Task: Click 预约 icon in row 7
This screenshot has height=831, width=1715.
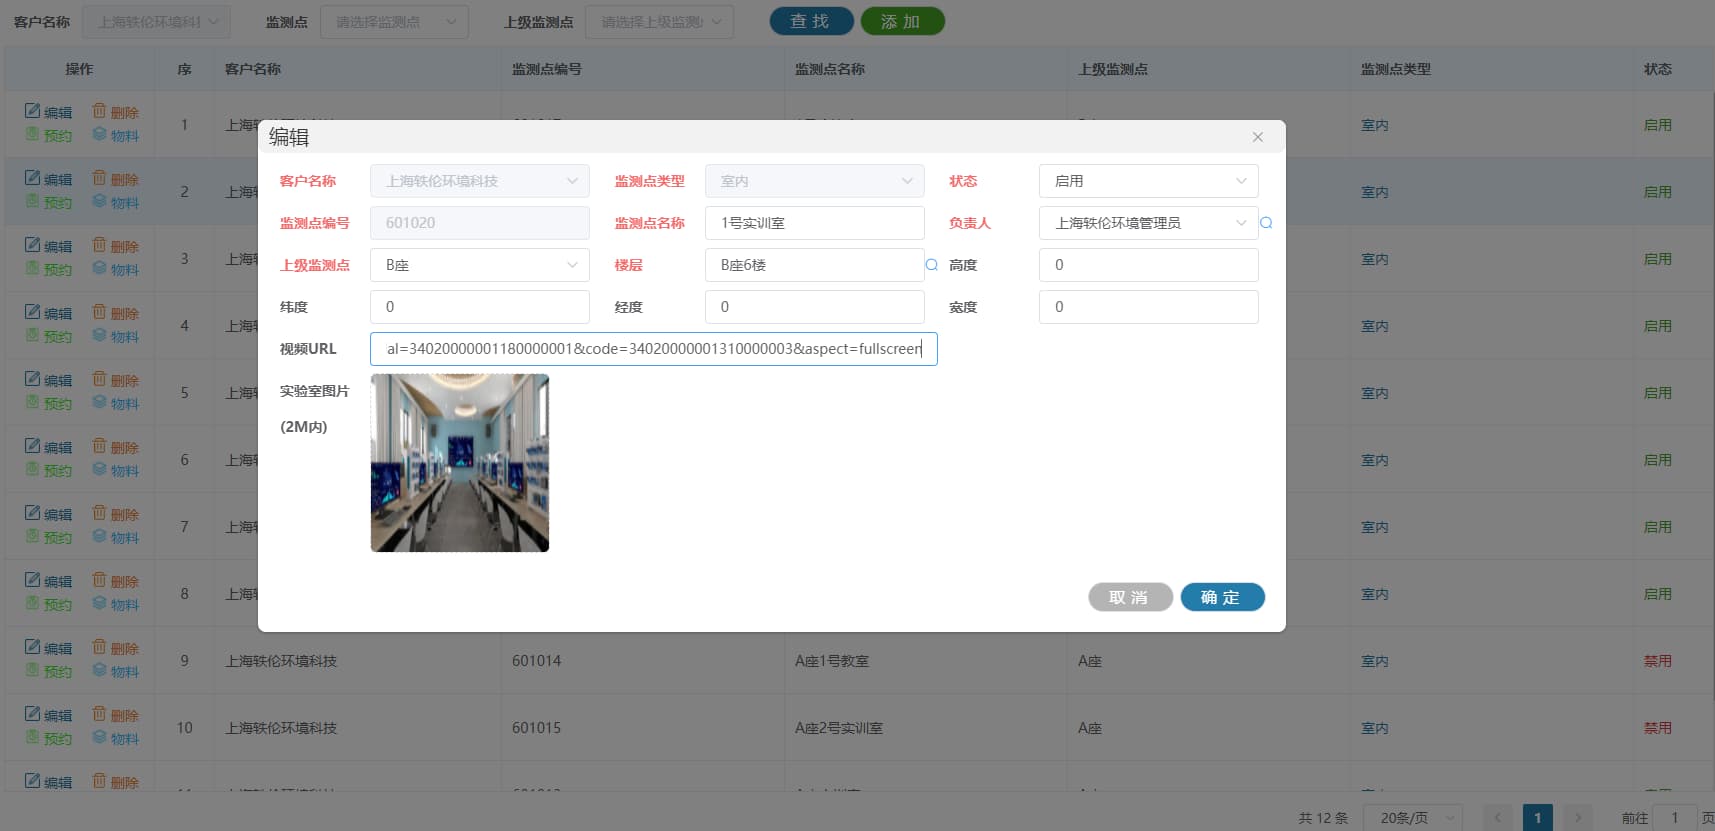Action: pyautogui.click(x=33, y=536)
